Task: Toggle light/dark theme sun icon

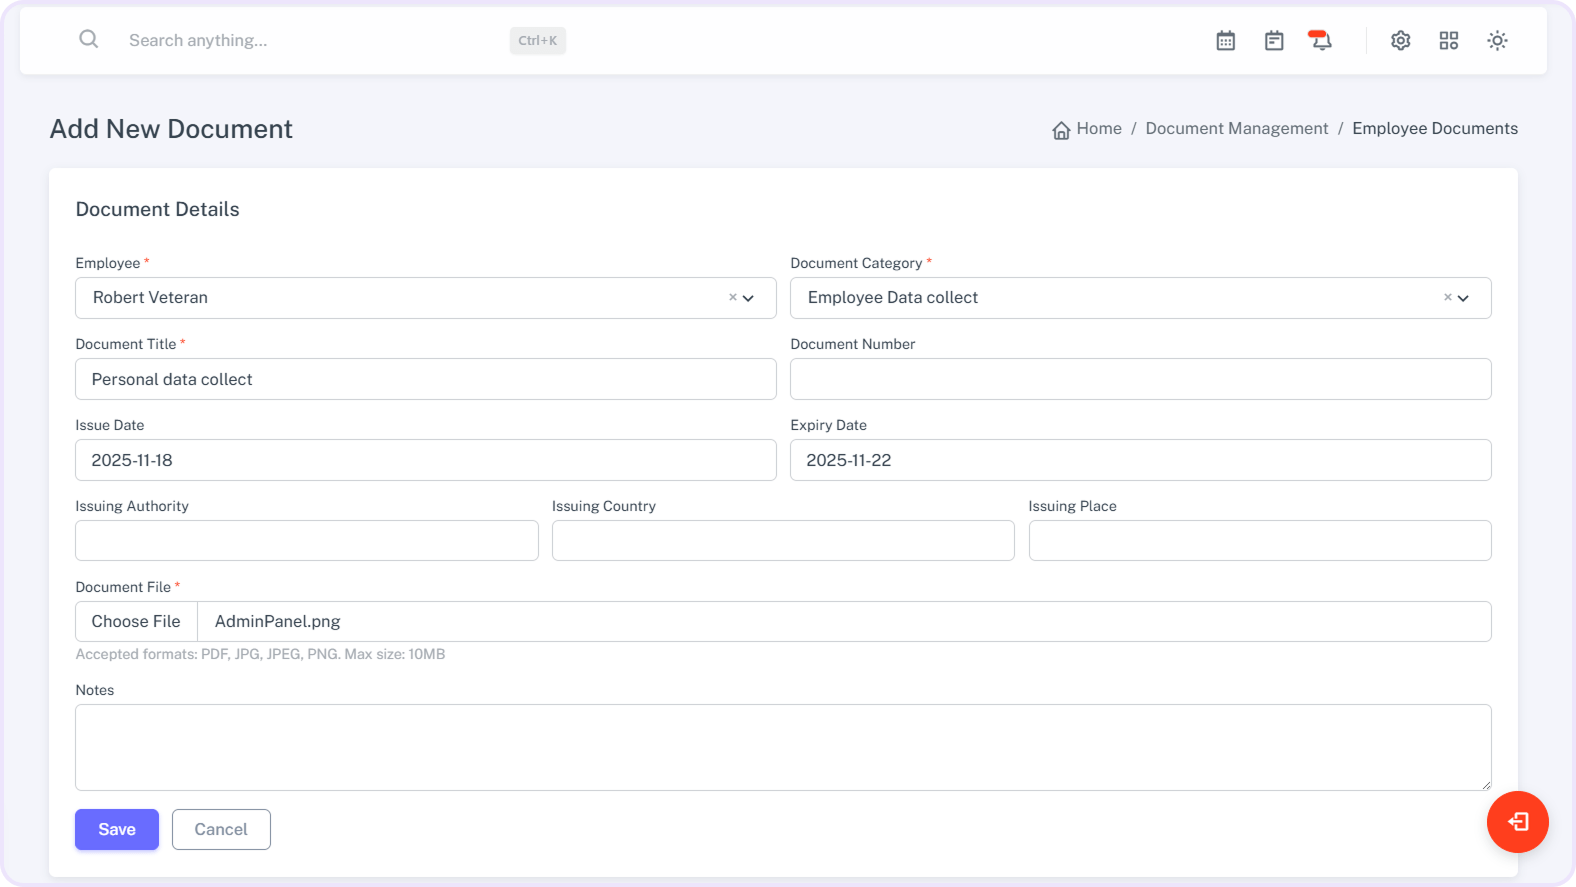Action: coord(1496,41)
